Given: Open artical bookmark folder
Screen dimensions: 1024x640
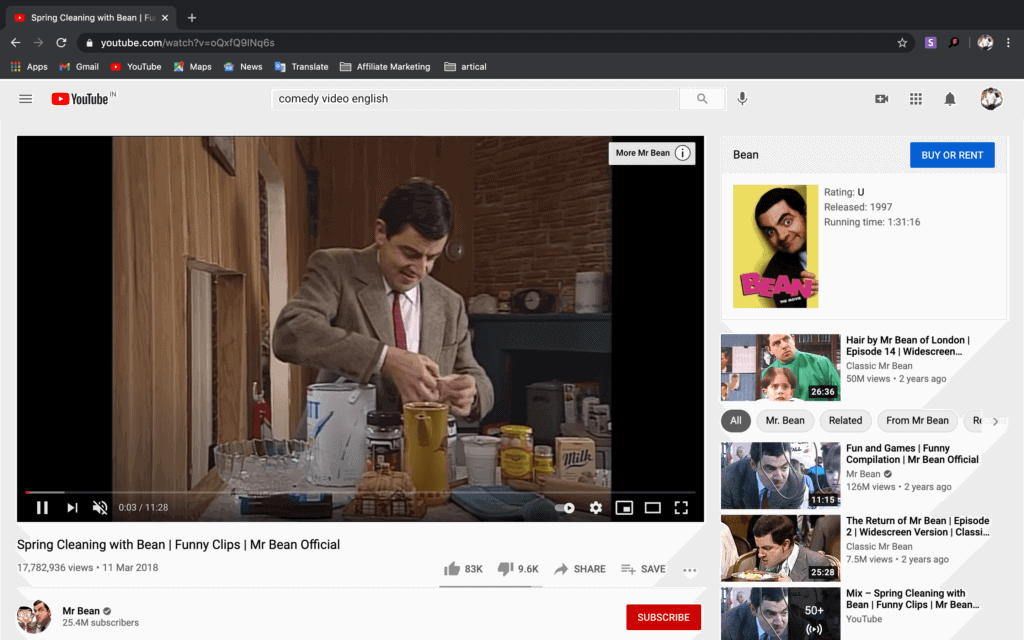Looking at the screenshot, I should [x=465, y=67].
